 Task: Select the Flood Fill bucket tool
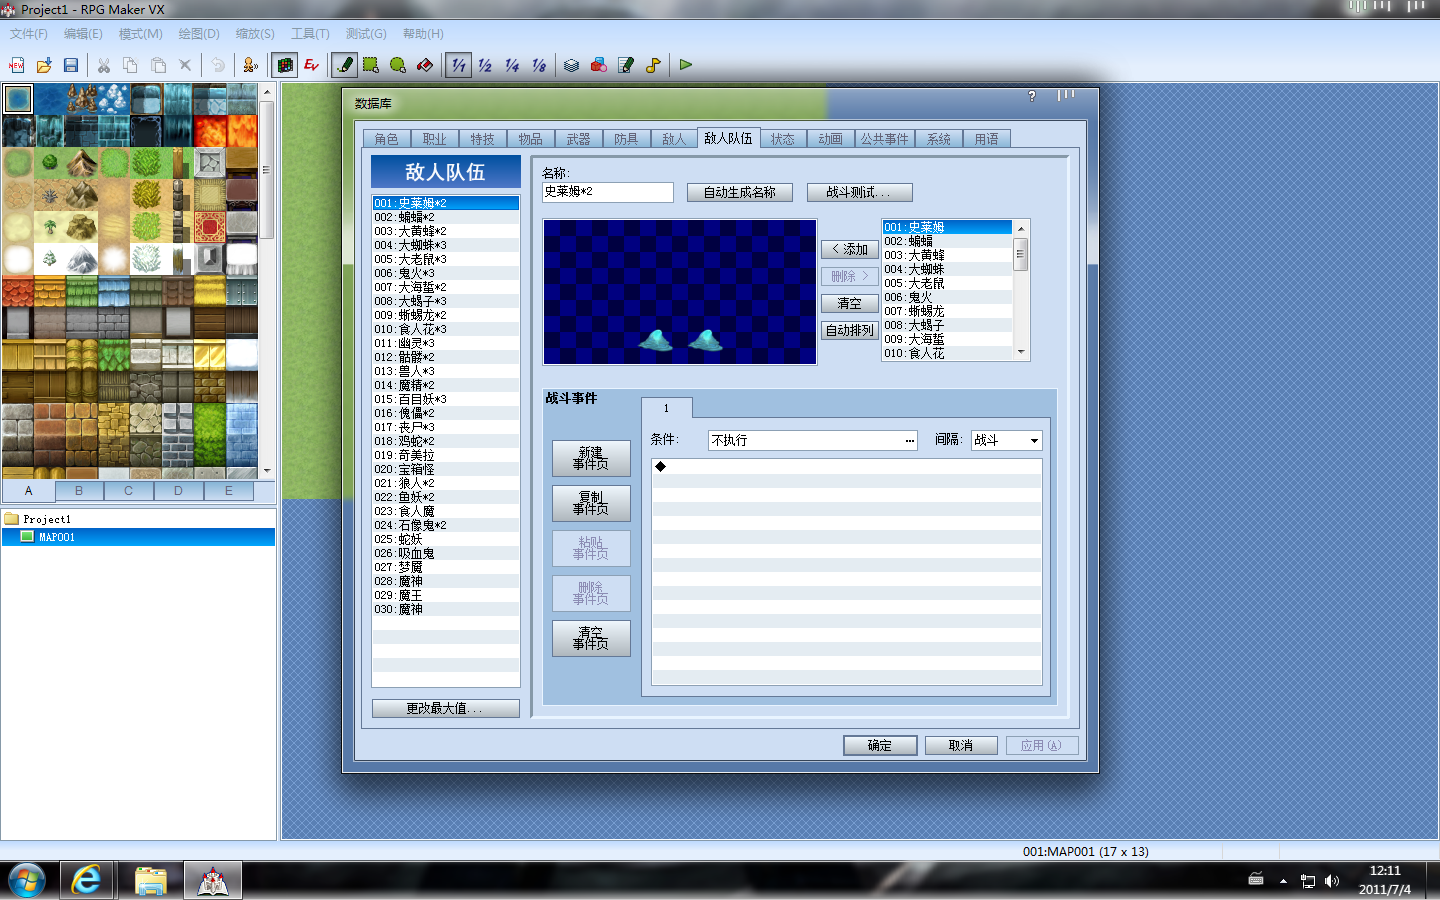tap(425, 65)
